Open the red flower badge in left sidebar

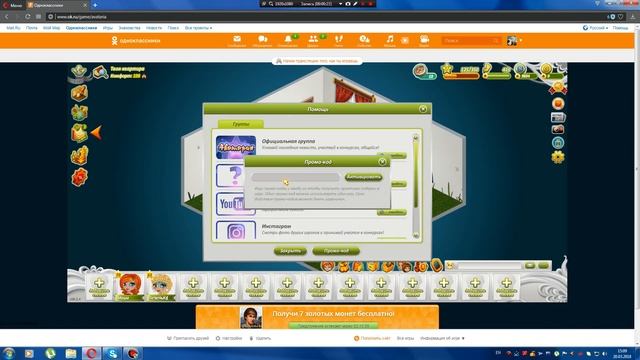(x=79, y=177)
